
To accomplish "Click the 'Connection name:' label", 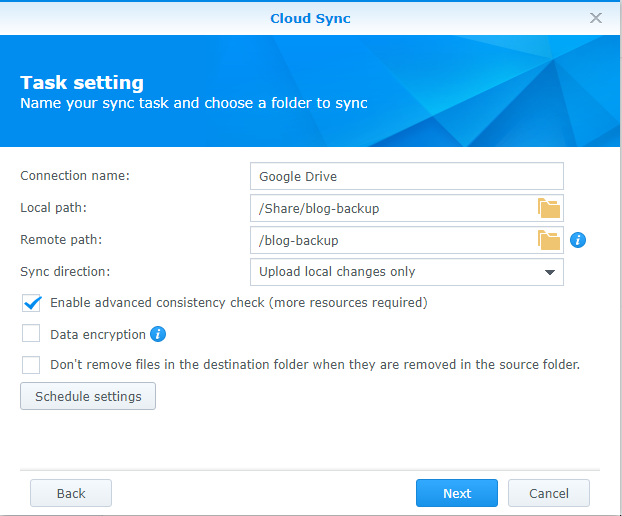I will pos(75,176).
